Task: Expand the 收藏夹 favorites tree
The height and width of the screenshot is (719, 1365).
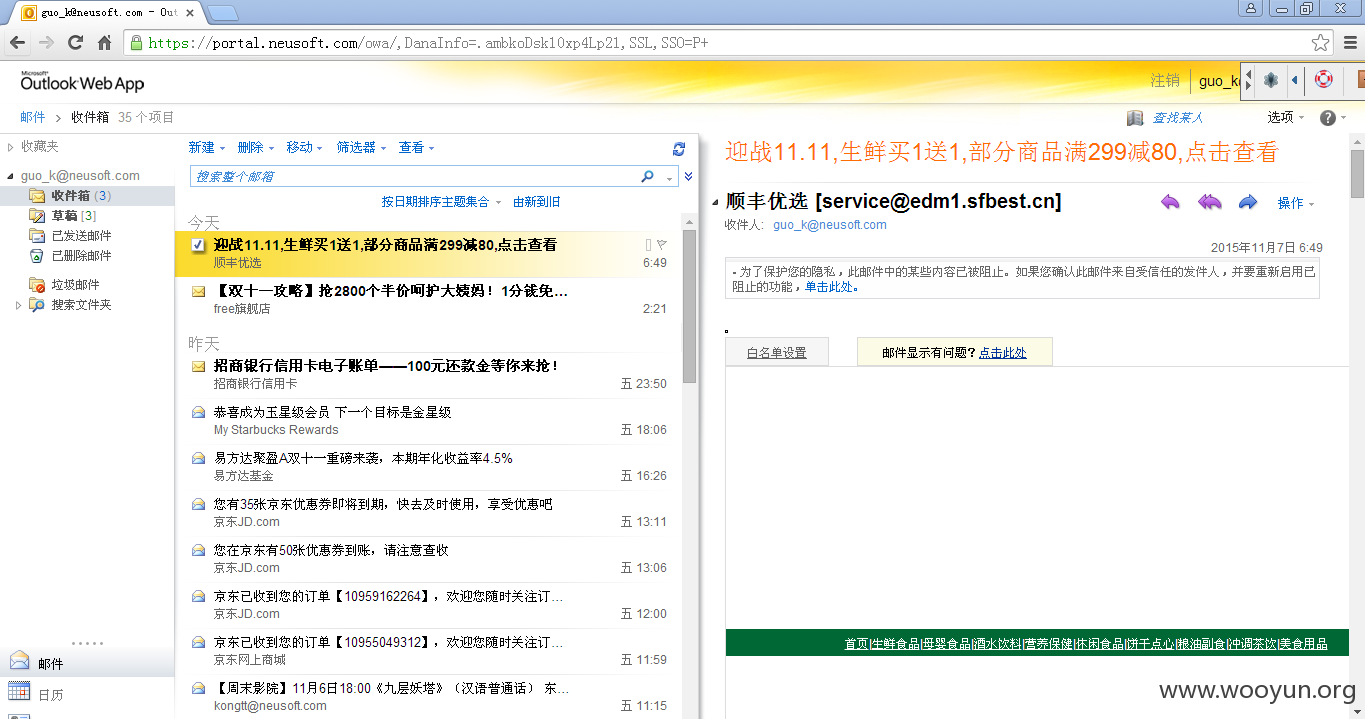Action: click(11, 147)
